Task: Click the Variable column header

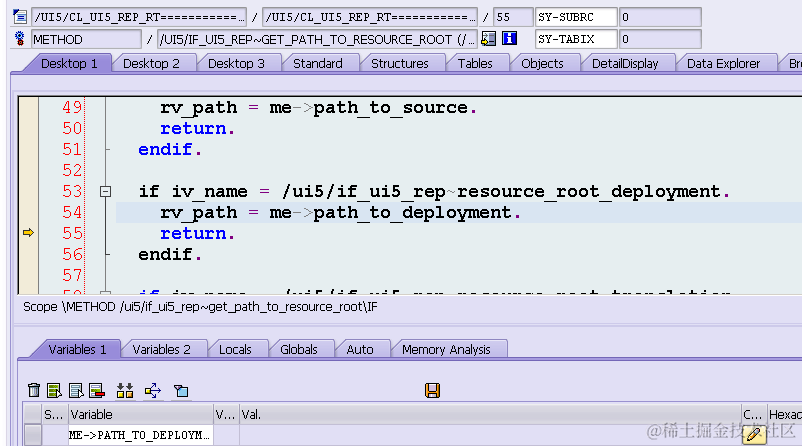Action: click(x=140, y=414)
